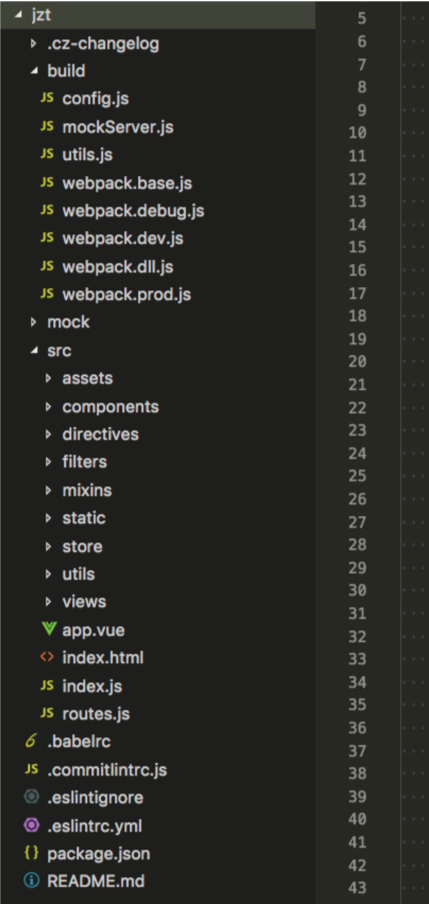The height and width of the screenshot is (904, 429).
Task: Click the JS icon beside webpack.prod.js
Action: point(47,294)
